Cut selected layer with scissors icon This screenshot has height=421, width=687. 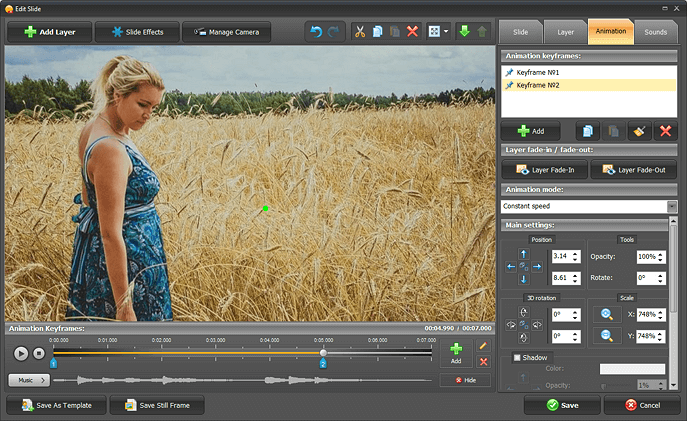tap(360, 32)
